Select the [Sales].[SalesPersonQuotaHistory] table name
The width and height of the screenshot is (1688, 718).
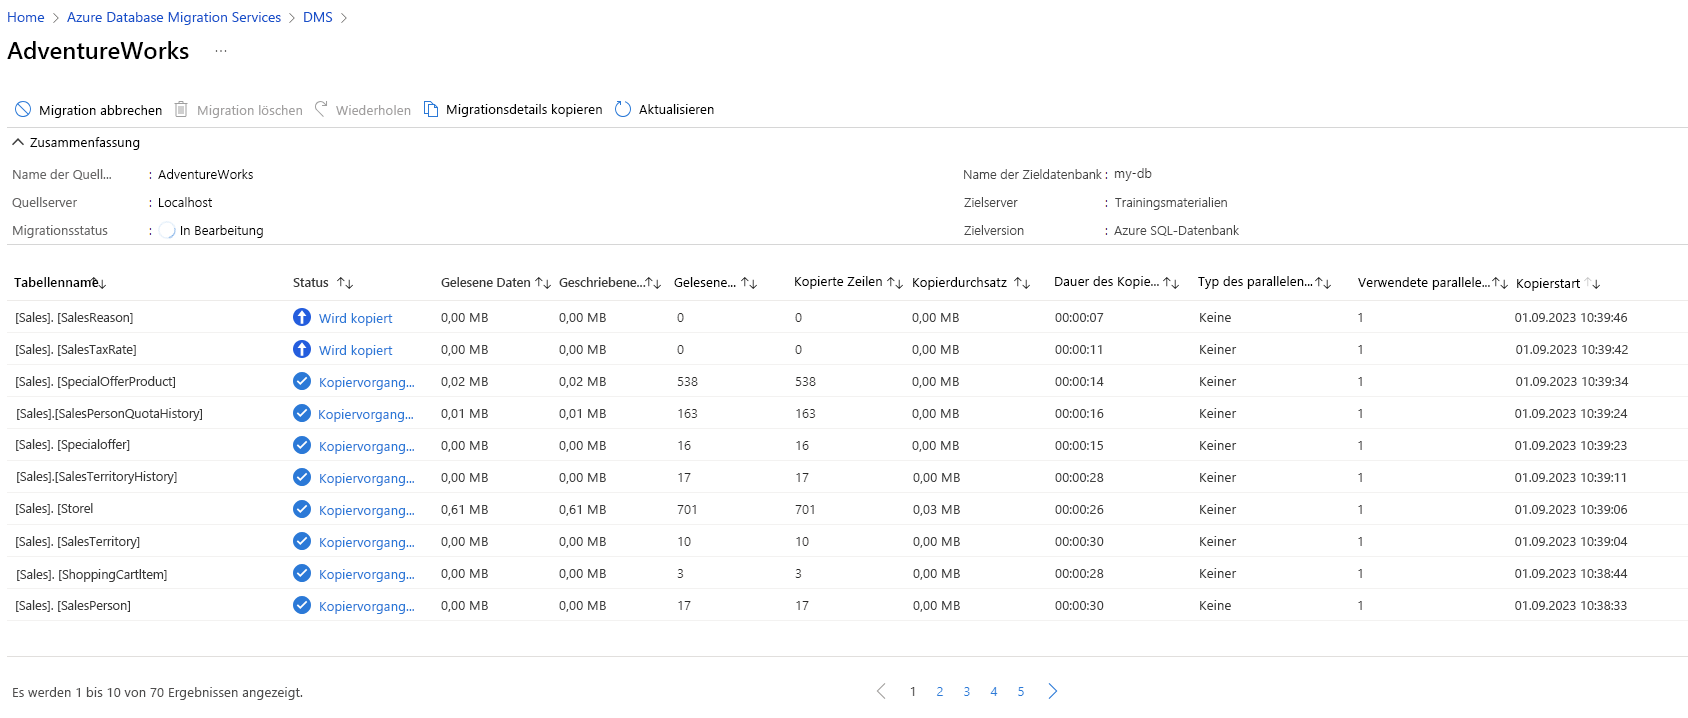click(x=109, y=414)
